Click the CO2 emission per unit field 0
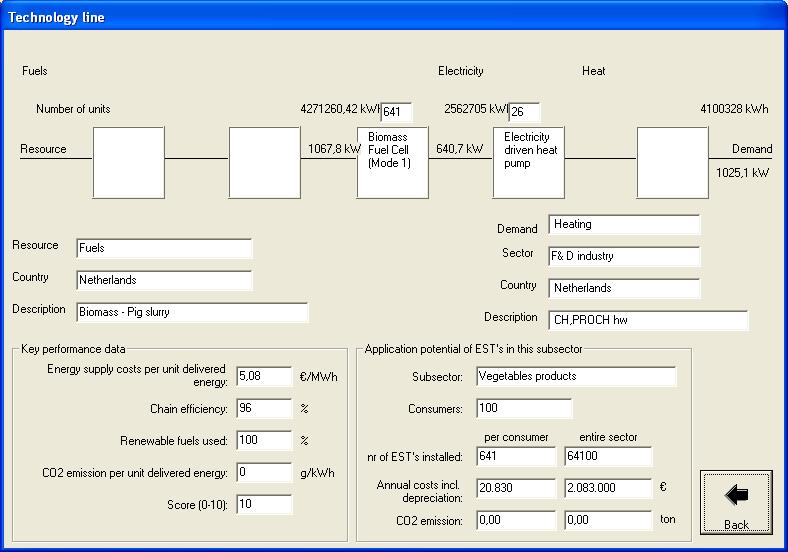The width and height of the screenshot is (788, 552). click(264, 473)
